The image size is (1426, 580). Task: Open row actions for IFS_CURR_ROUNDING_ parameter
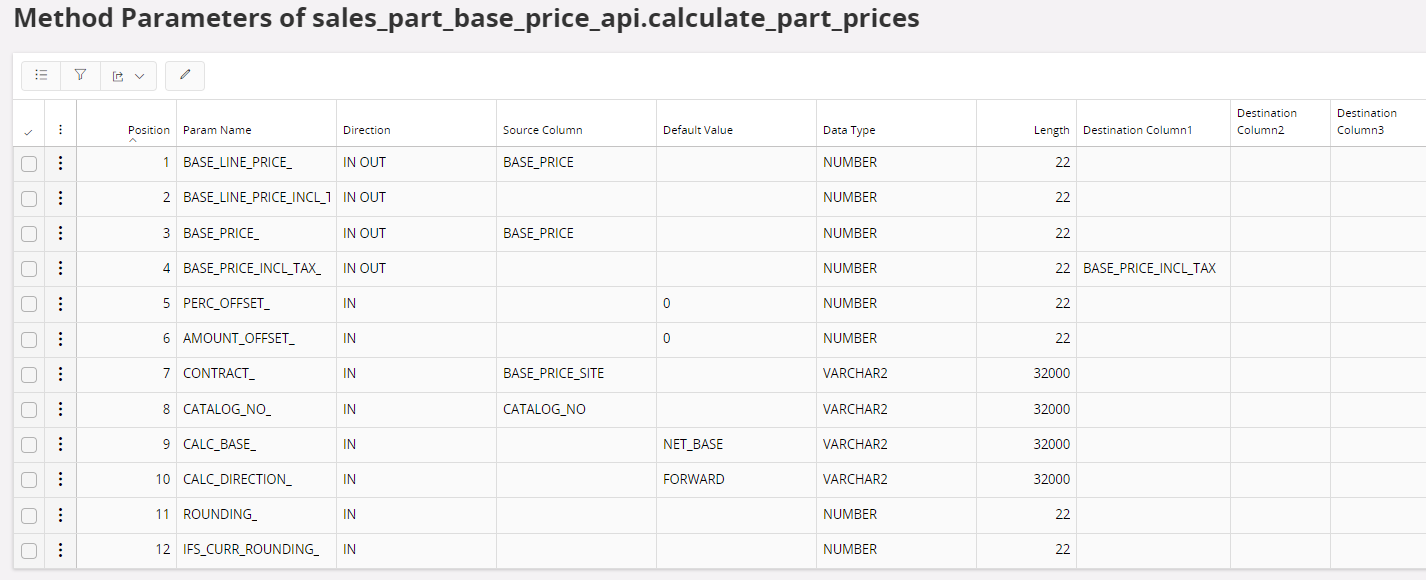pyautogui.click(x=60, y=550)
